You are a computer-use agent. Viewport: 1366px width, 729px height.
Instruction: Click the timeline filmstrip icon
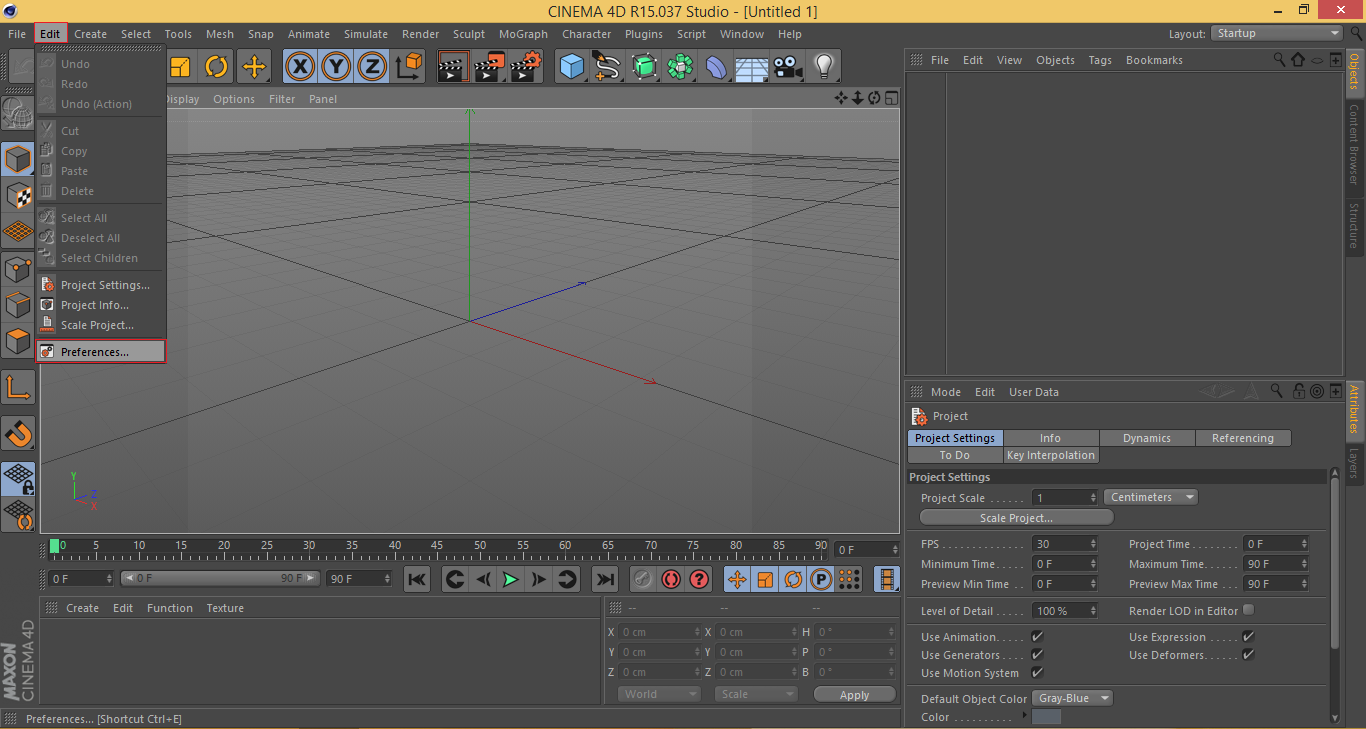coord(887,579)
